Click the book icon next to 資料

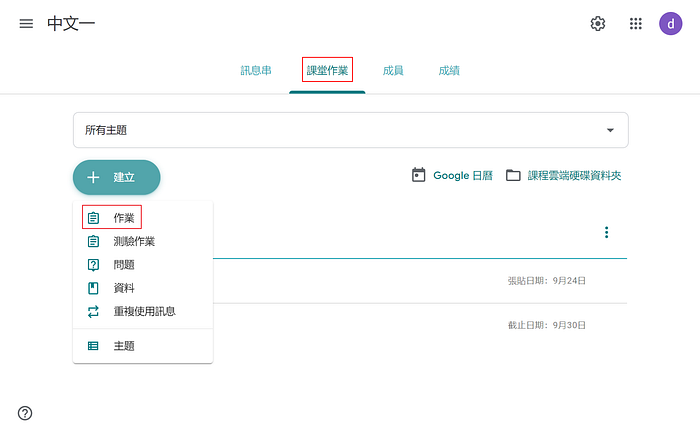93,288
